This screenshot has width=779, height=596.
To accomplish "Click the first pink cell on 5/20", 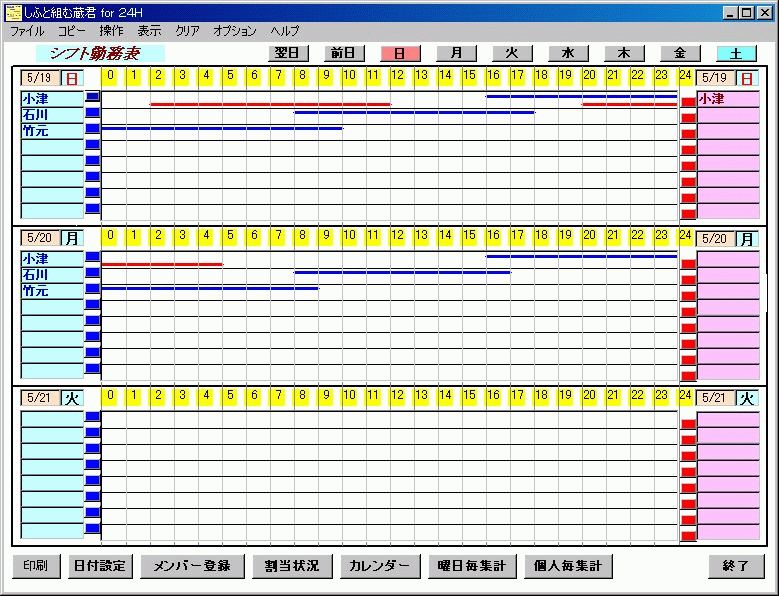I will point(728,259).
